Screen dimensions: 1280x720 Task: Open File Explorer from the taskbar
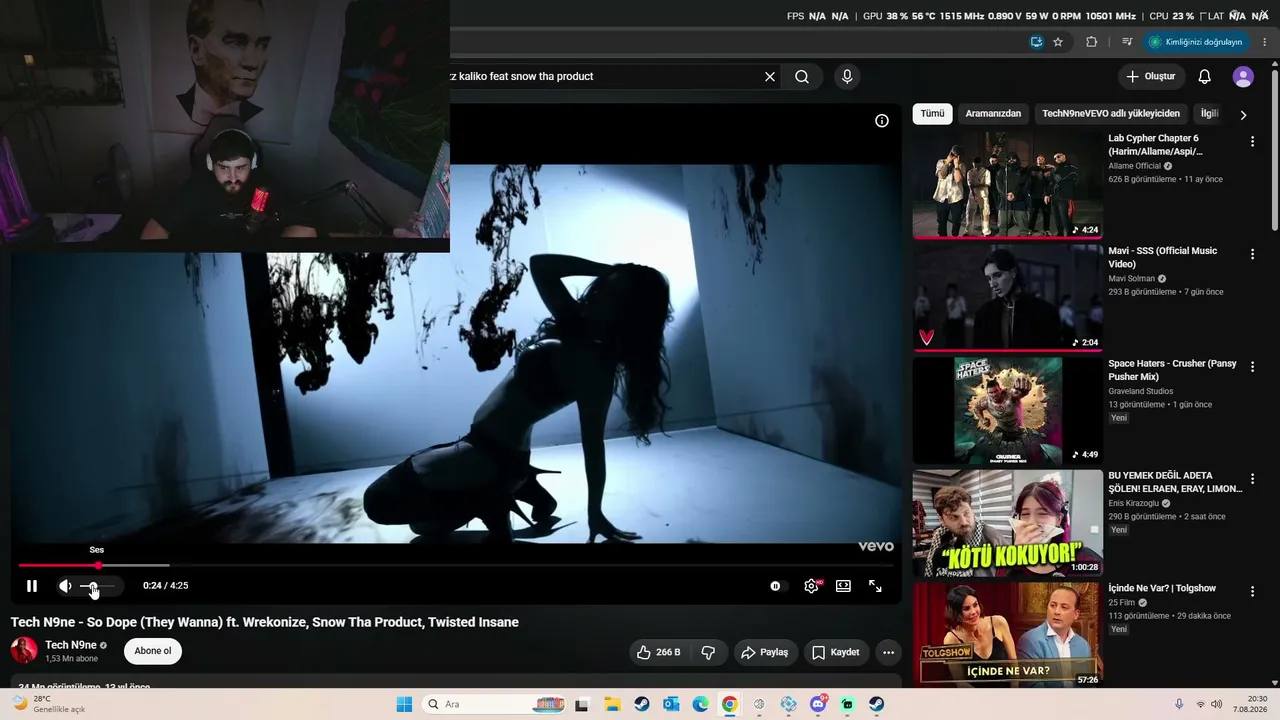click(x=612, y=704)
